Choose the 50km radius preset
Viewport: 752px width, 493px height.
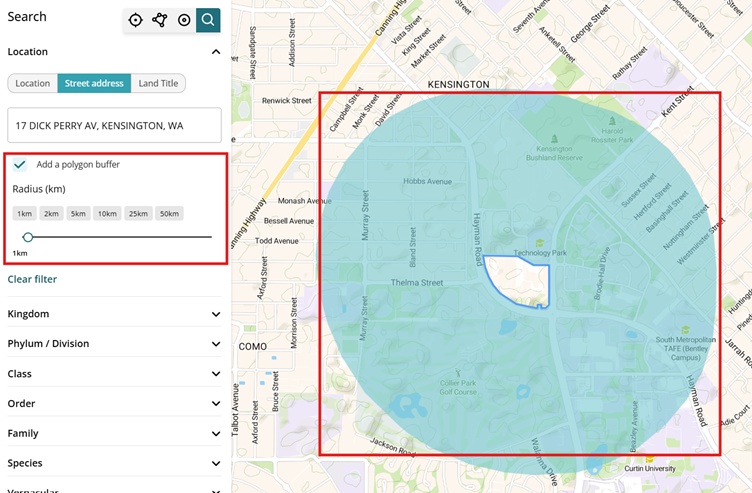[169, 213]
